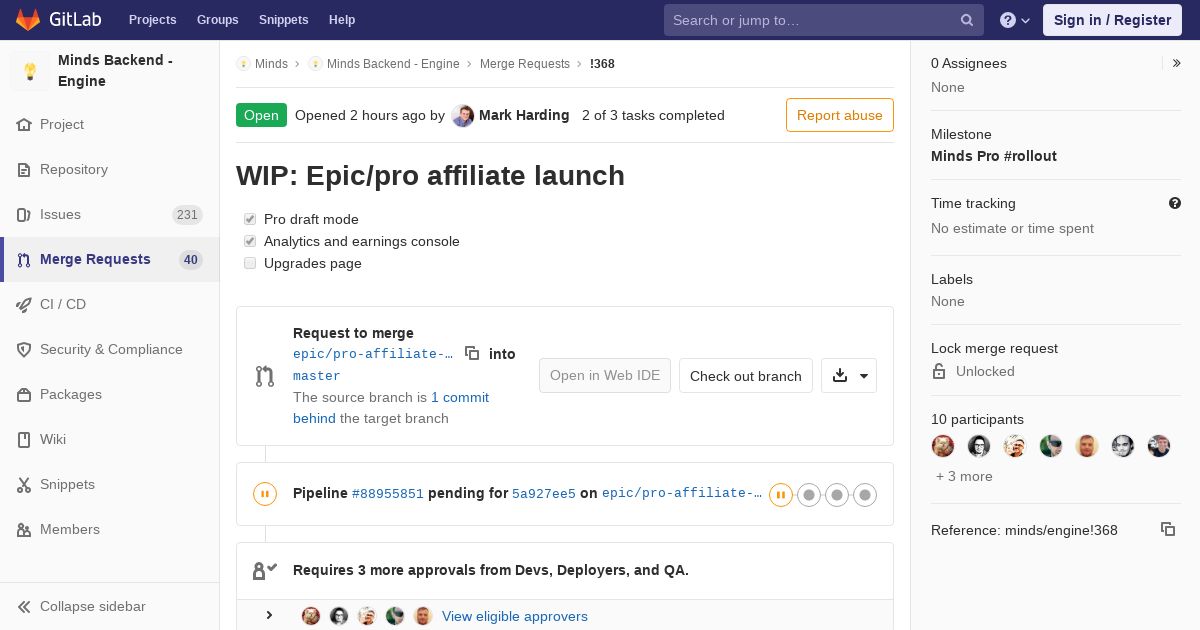Check the Upgrades page task
This screenshot has height=630, width=1200.
click(250, 263)
